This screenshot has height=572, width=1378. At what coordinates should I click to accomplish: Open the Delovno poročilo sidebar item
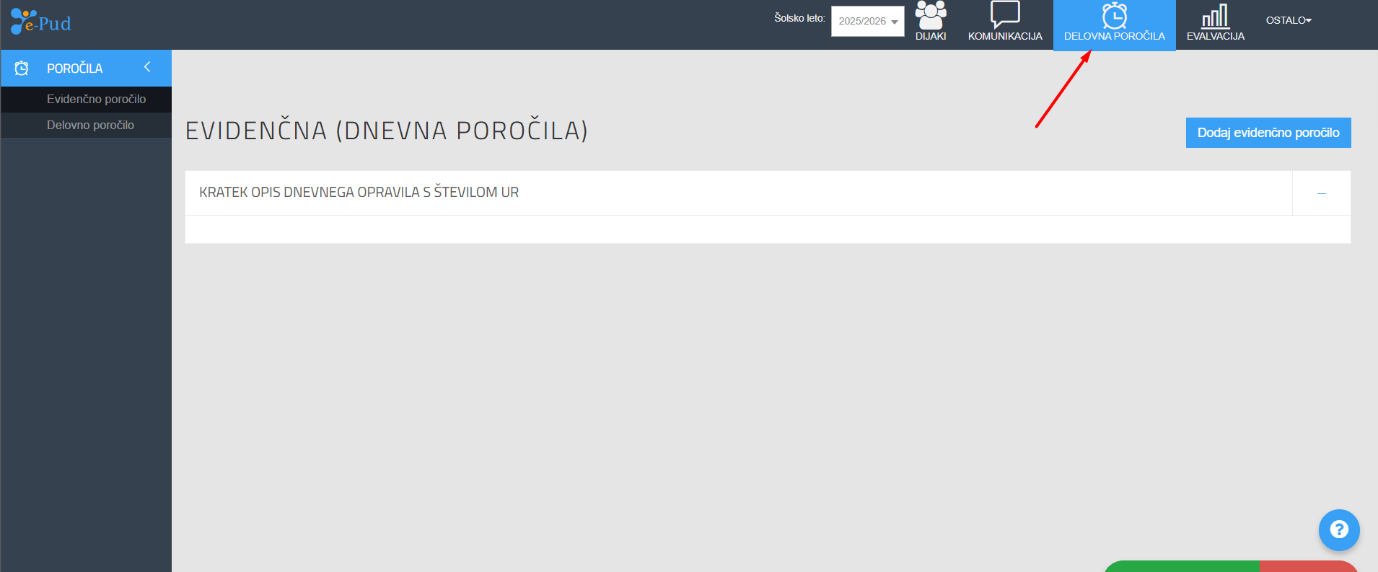pos(86,125)
